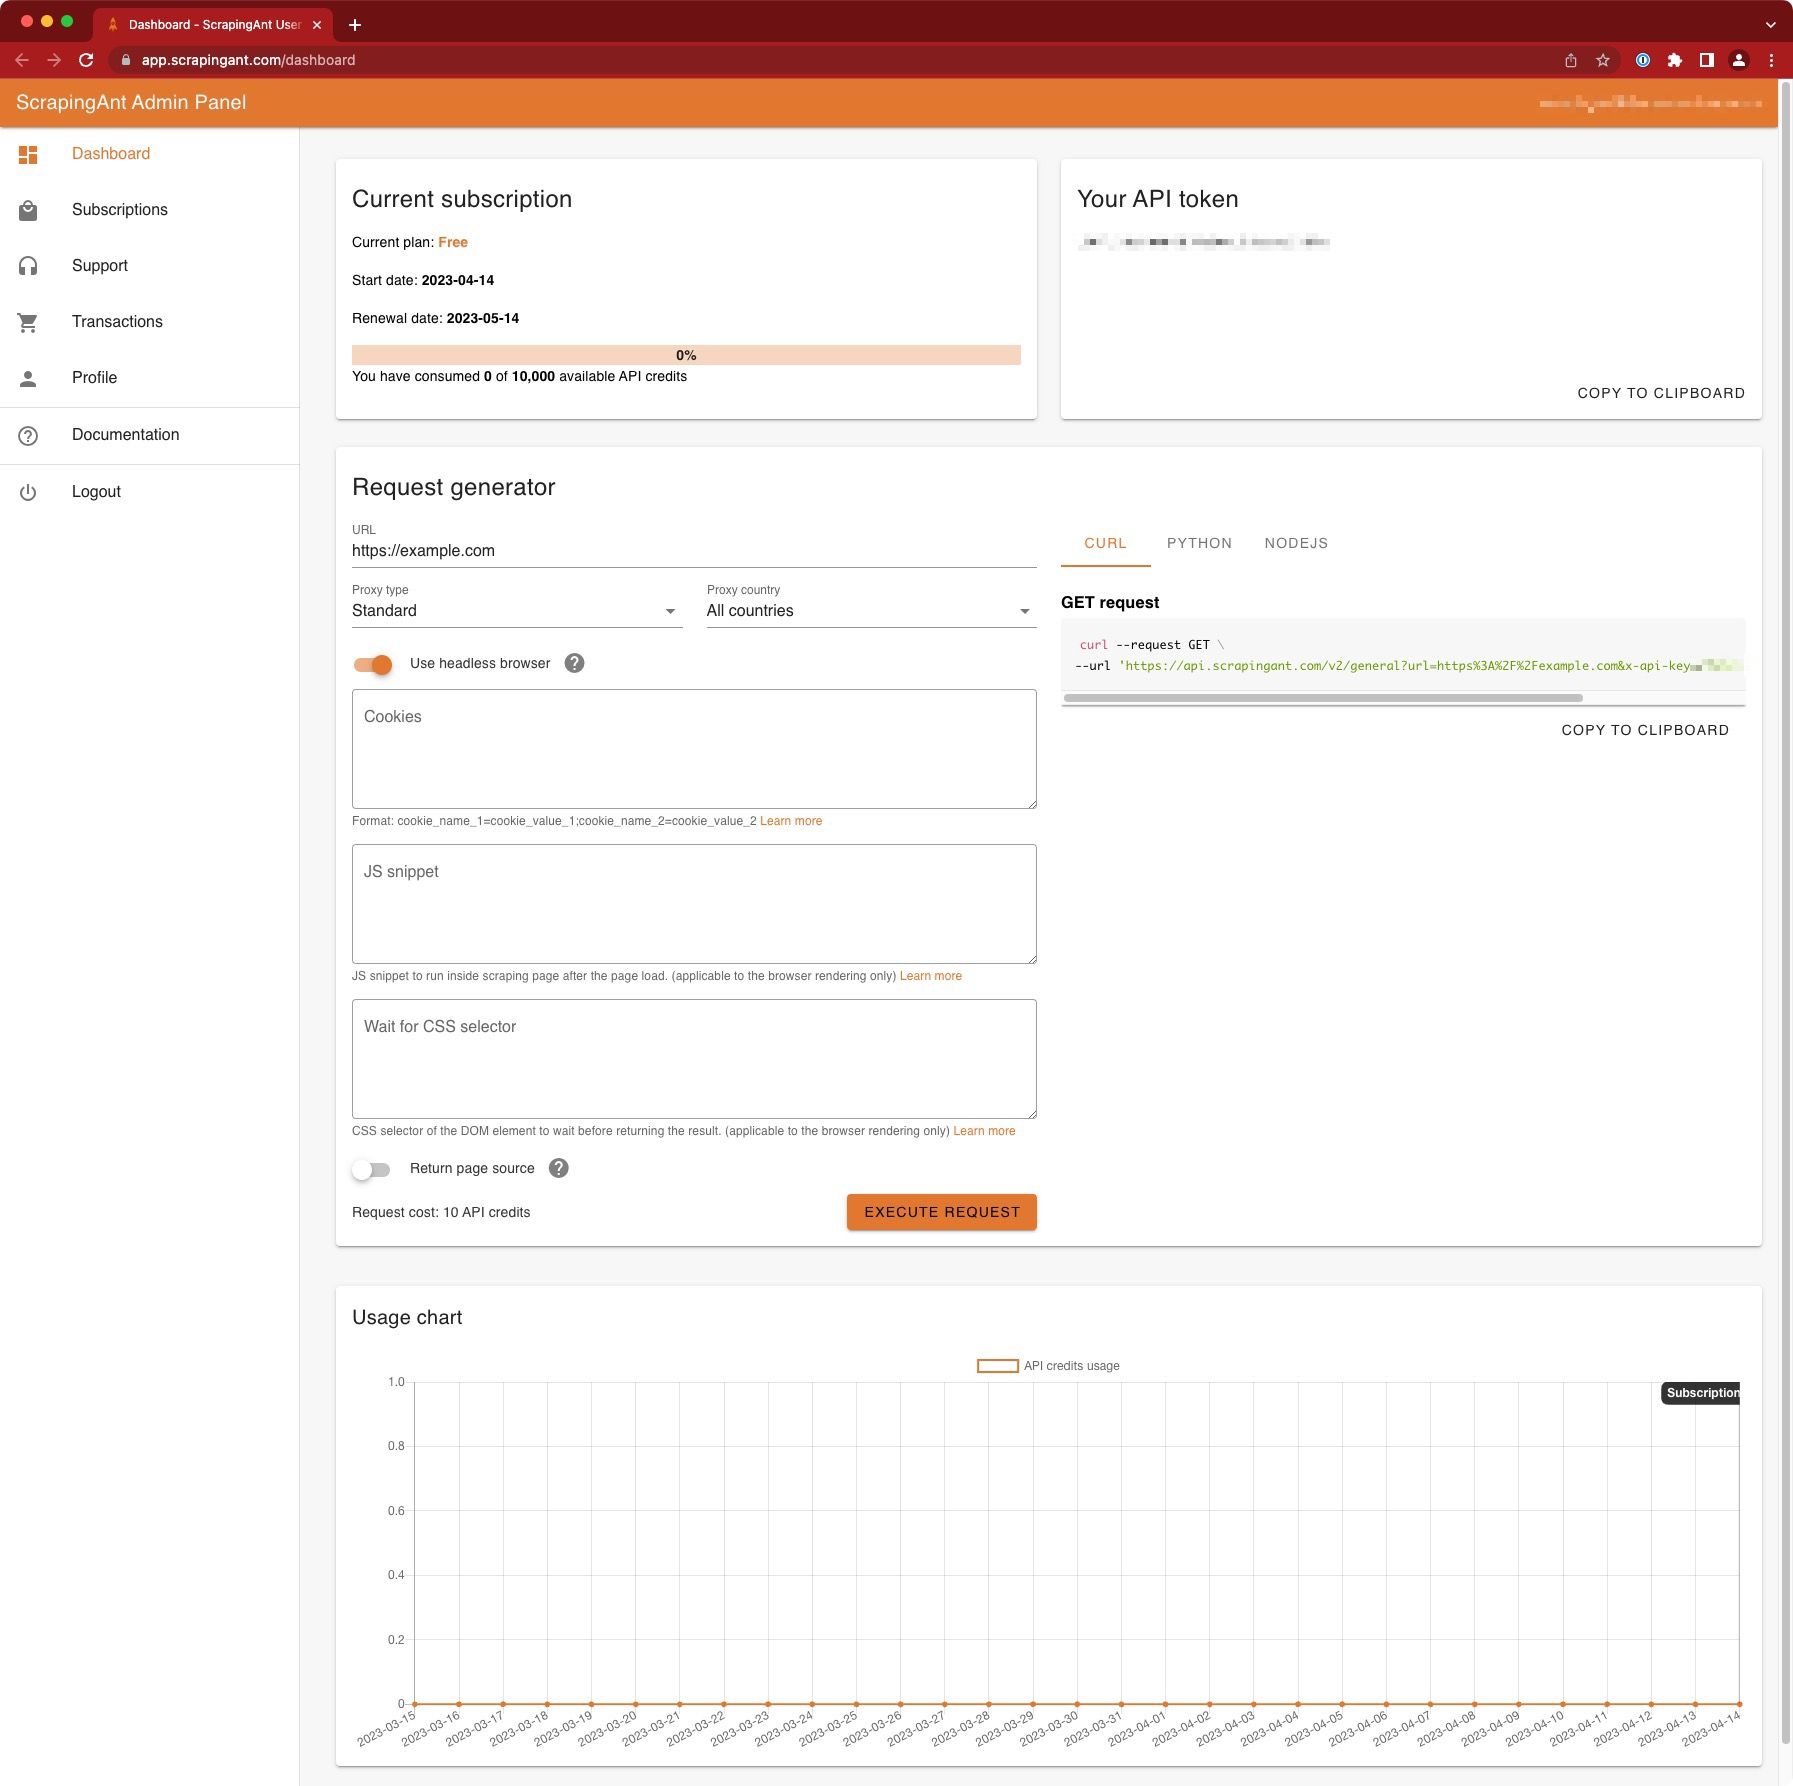Click the Documentation question mark icon
The width and height of the screenshot is (1793, 1786).
point(28,436)
